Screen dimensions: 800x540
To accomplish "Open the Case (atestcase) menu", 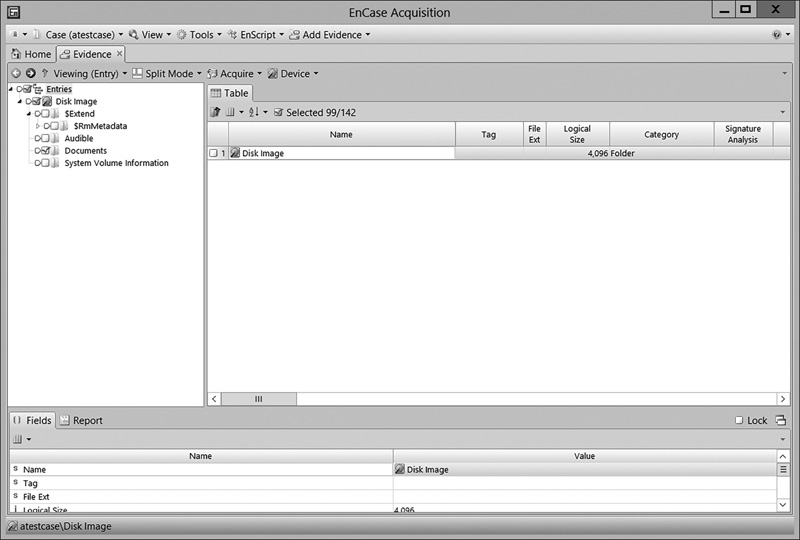I will tap(78, 35).
